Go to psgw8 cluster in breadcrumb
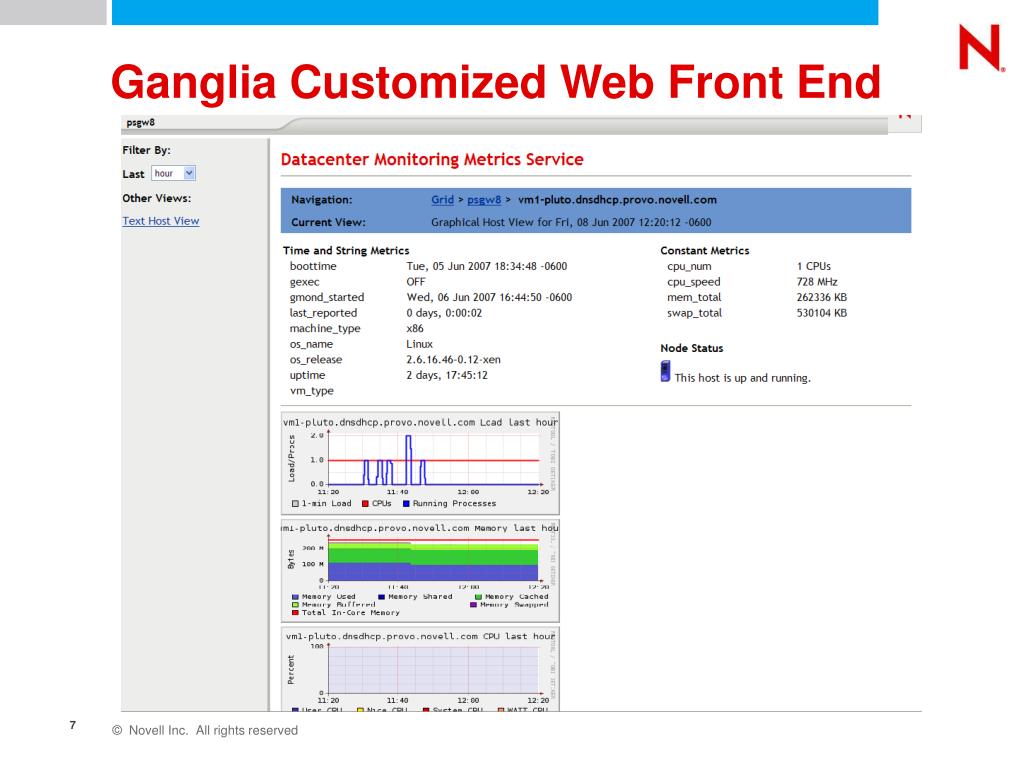 pos(484,200)
